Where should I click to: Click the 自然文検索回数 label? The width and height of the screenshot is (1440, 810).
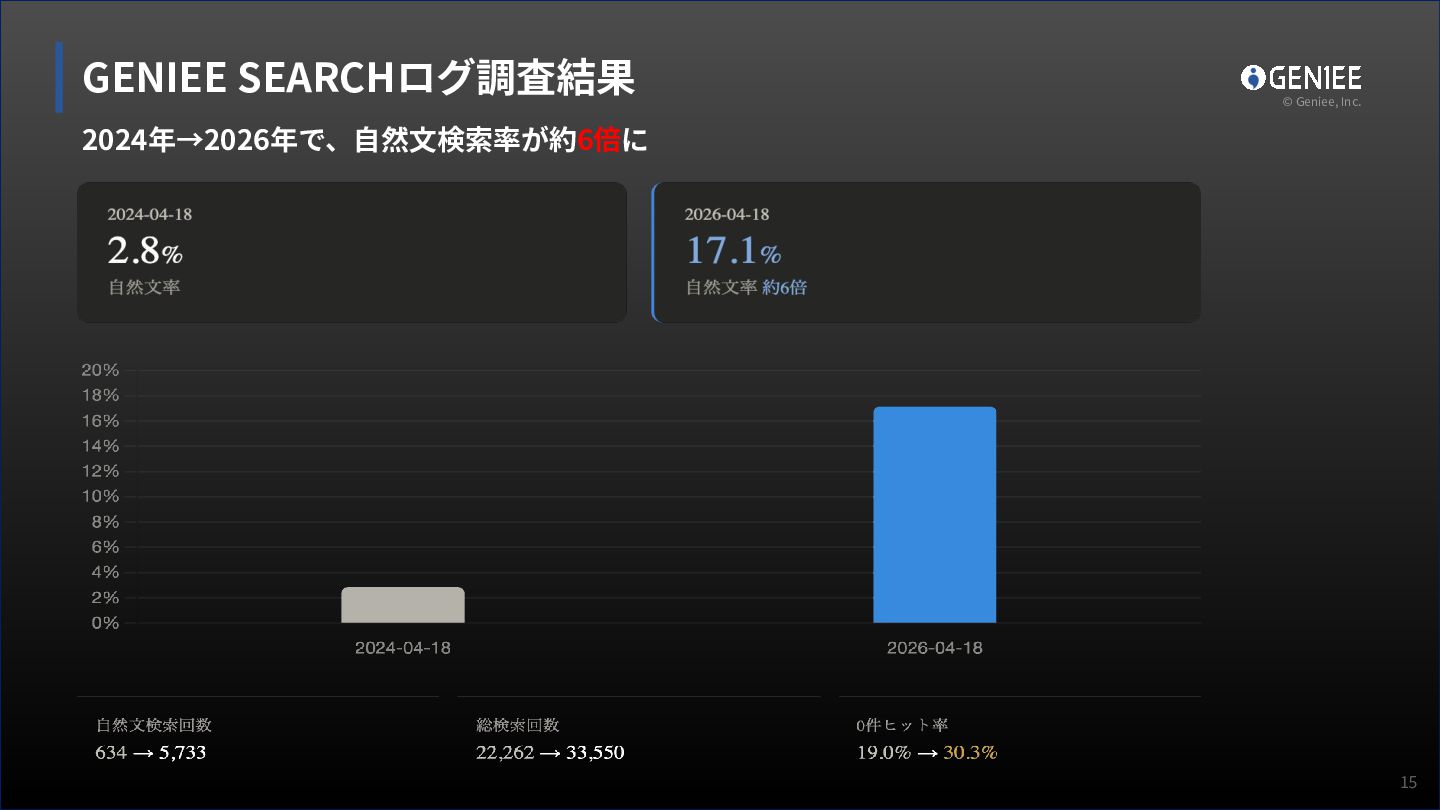154,725
